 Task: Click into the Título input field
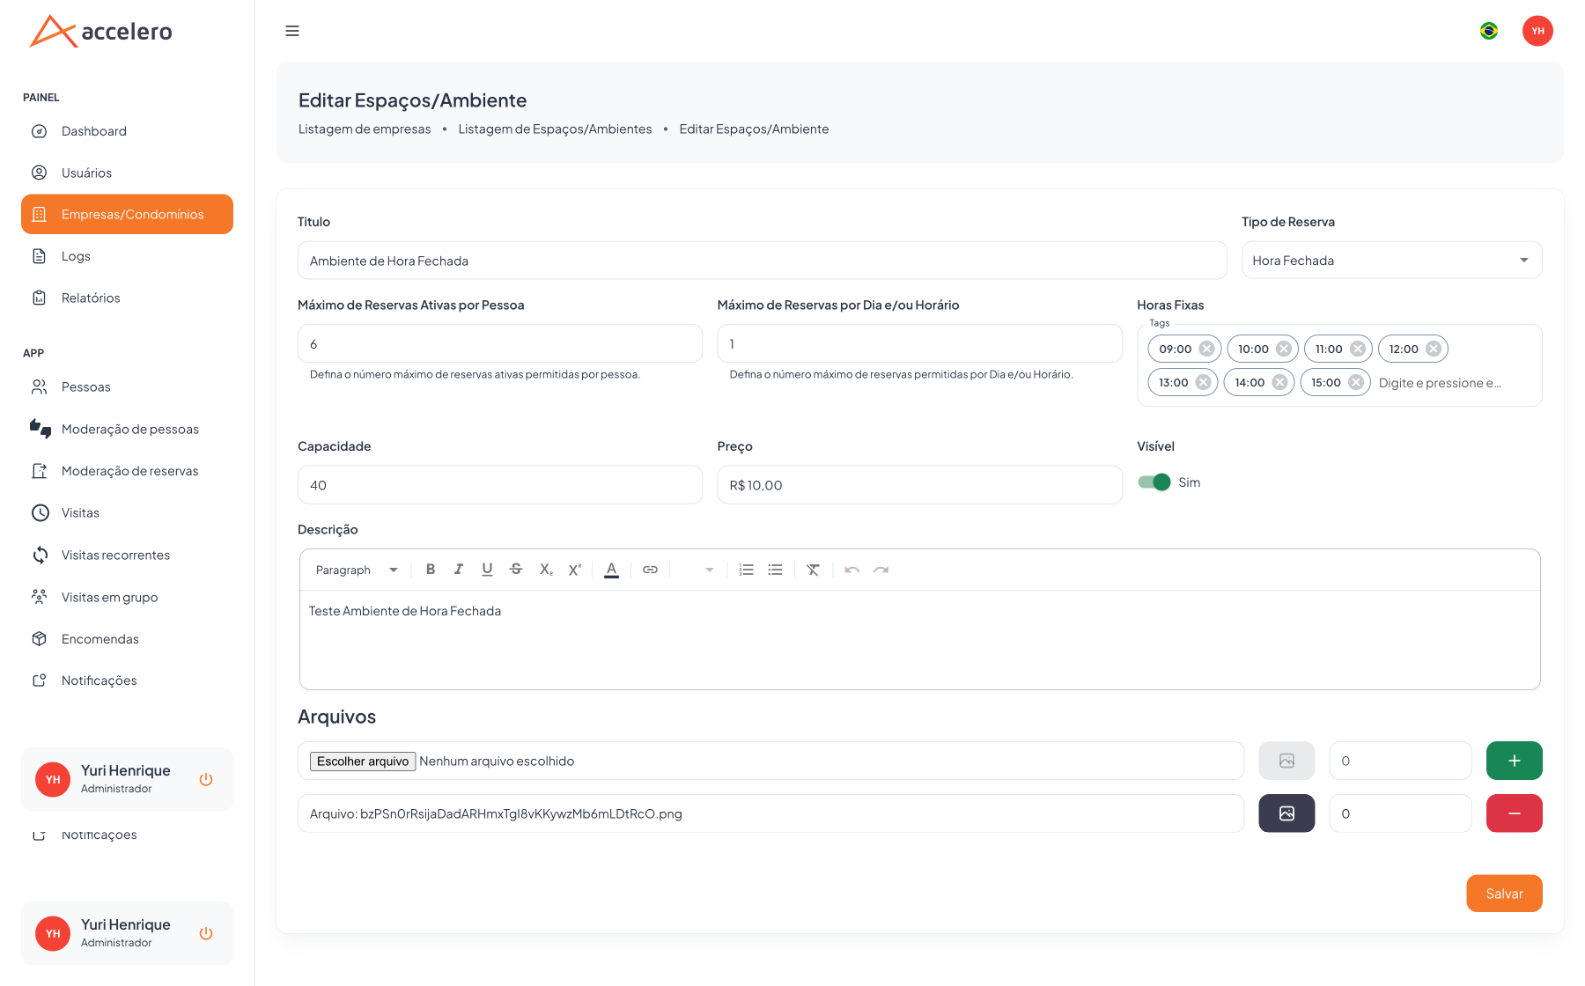[x=762, y=260]
